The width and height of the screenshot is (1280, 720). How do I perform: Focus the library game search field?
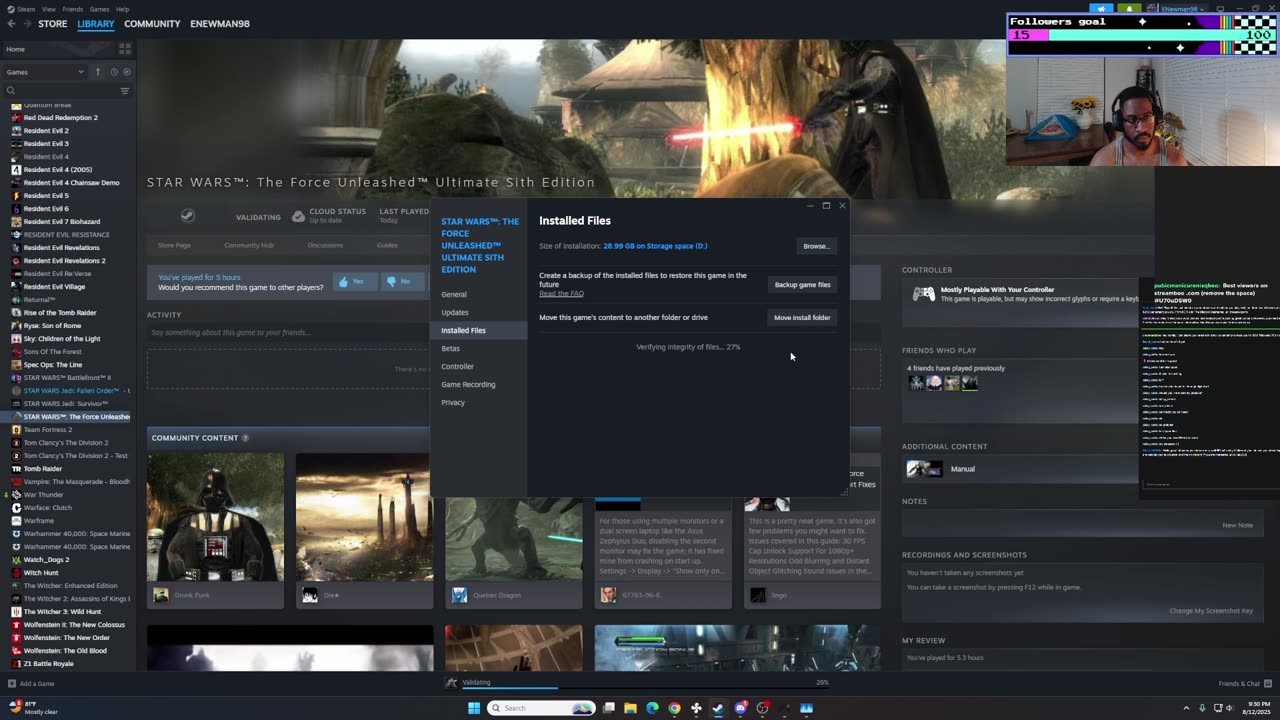coord(60,91)
